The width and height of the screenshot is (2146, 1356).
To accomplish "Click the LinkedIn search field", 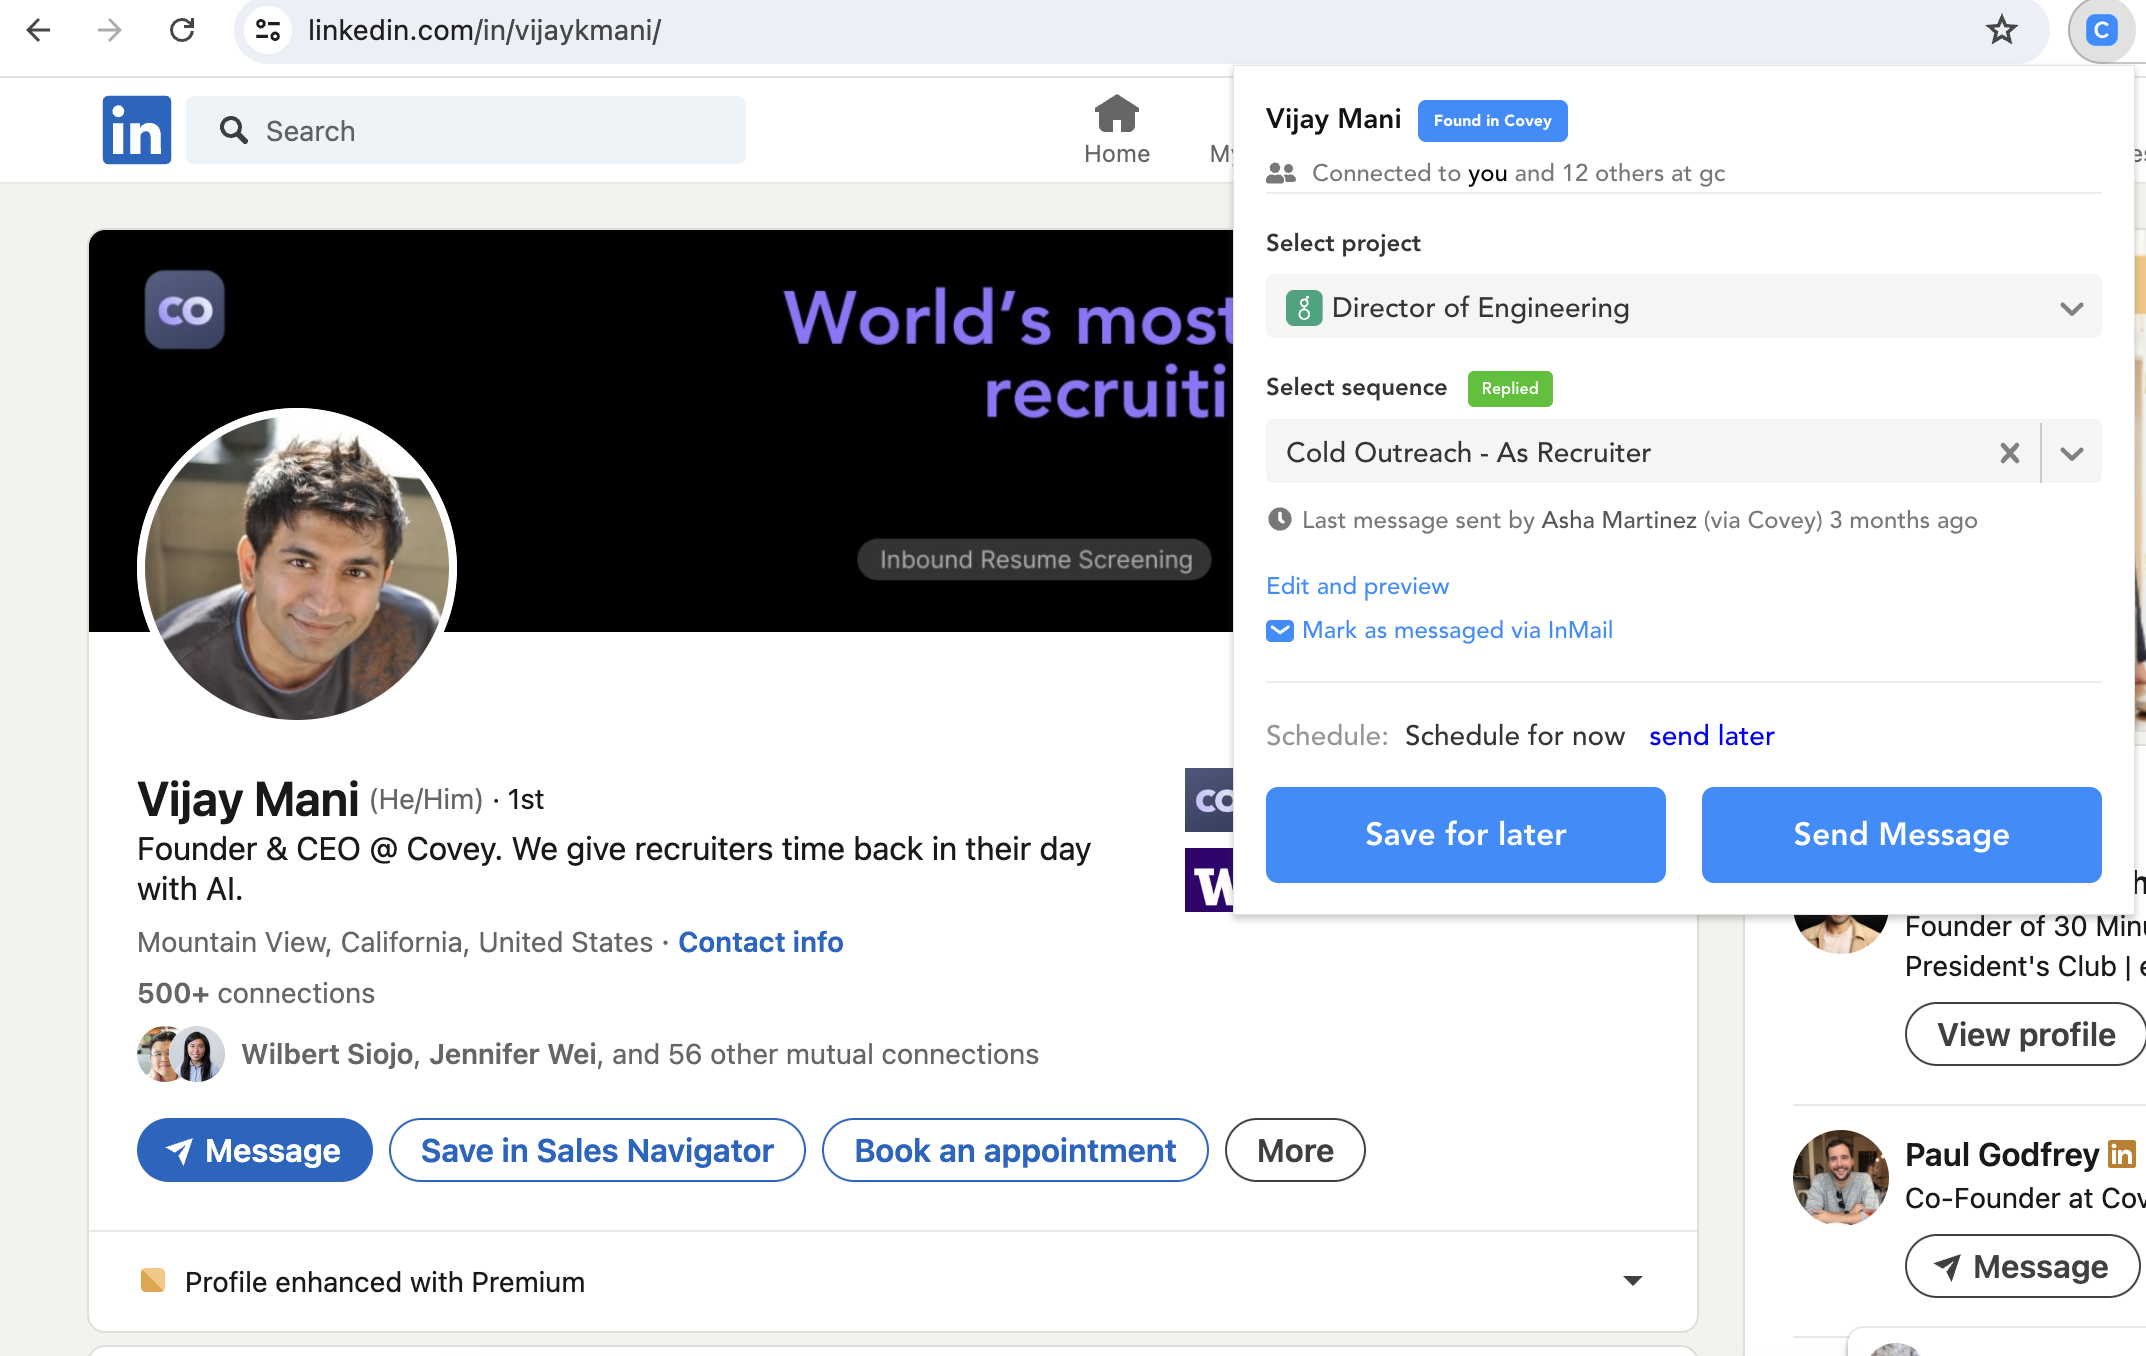I will coord(466,131).
